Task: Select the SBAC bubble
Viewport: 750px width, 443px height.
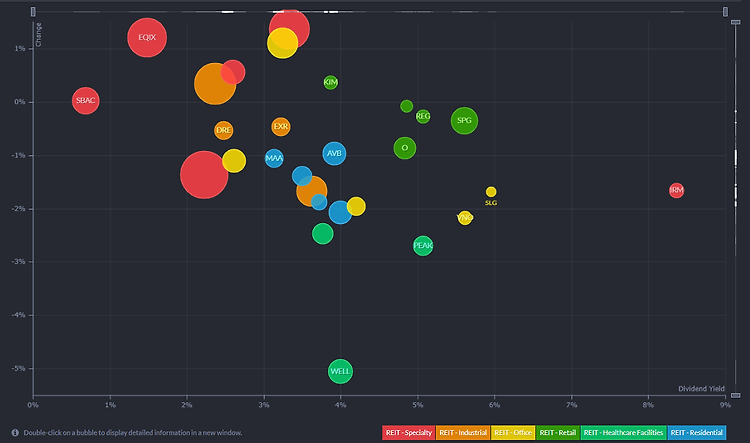Action: coord(86,100)
